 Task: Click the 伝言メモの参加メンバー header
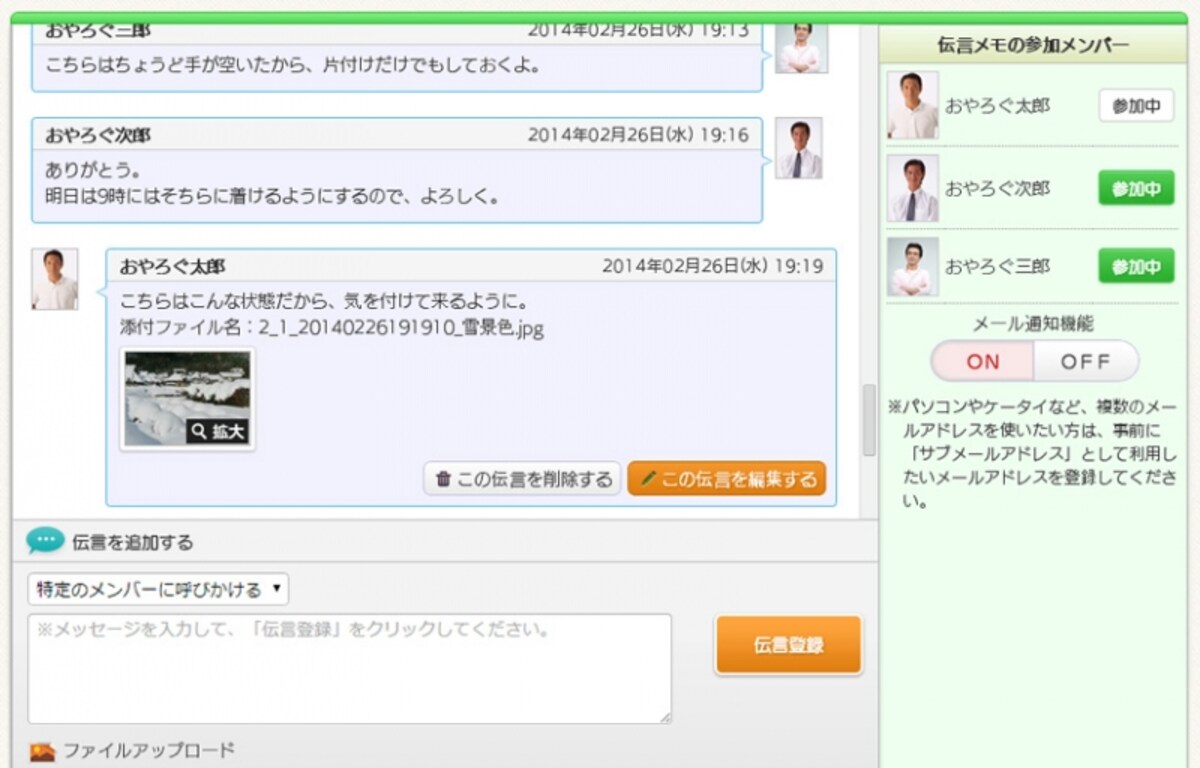point(1034,45)
